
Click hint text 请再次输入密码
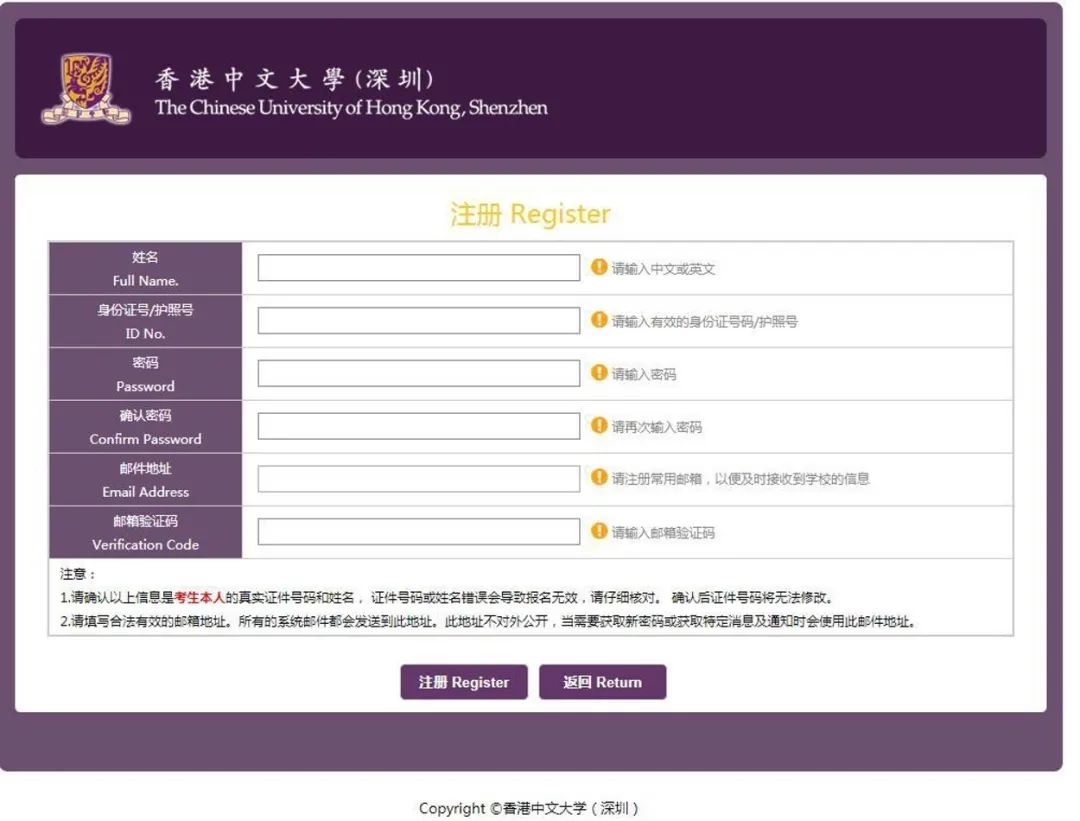point(657,427)
